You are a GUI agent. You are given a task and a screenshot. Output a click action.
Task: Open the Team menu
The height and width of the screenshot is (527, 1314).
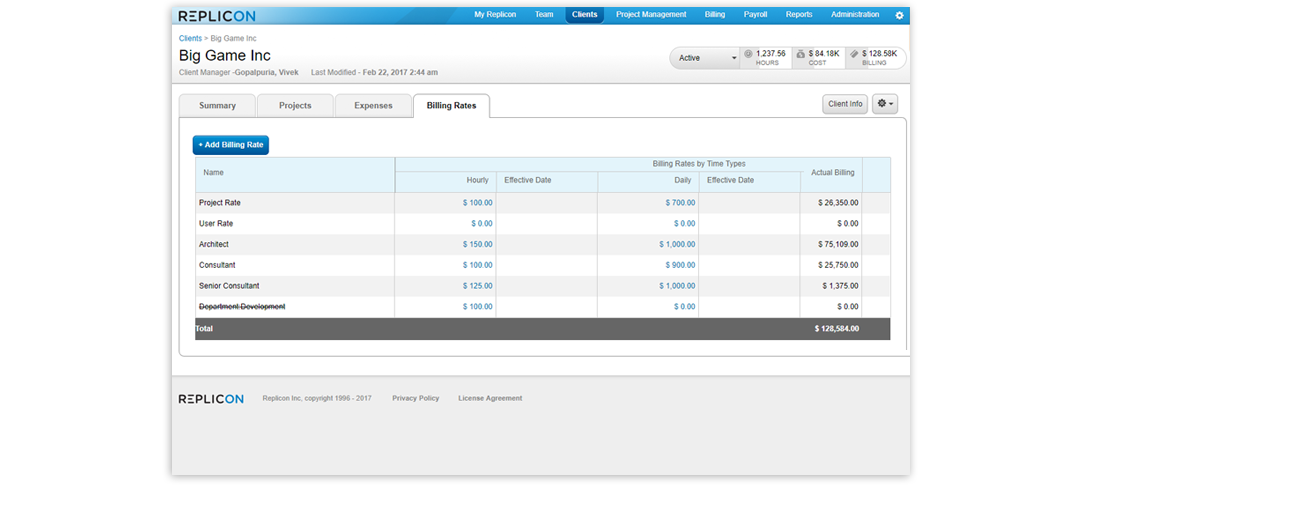click(544, 15)
